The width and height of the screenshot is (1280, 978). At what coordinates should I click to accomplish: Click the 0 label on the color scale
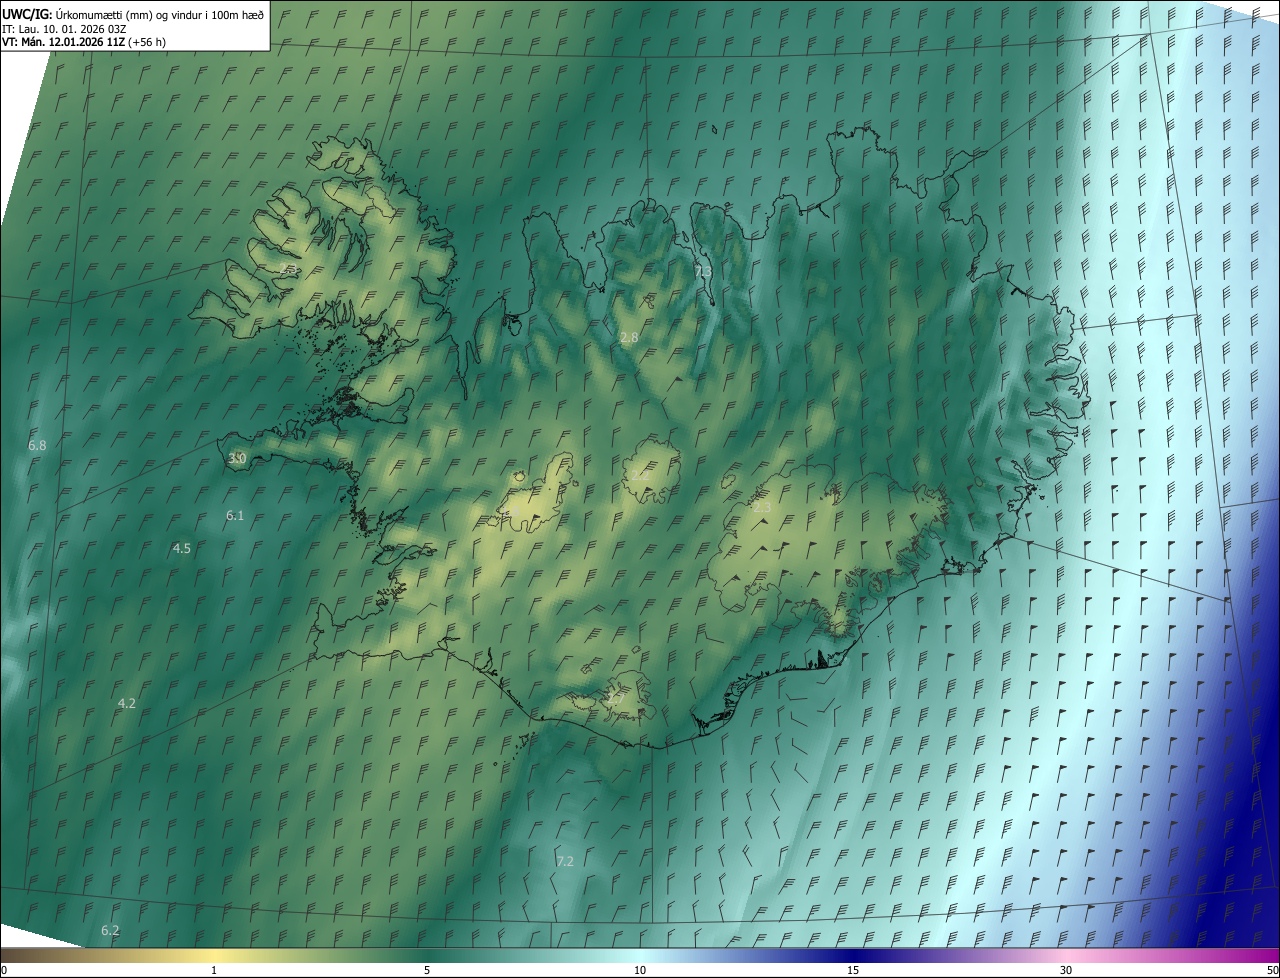[4, 970]
